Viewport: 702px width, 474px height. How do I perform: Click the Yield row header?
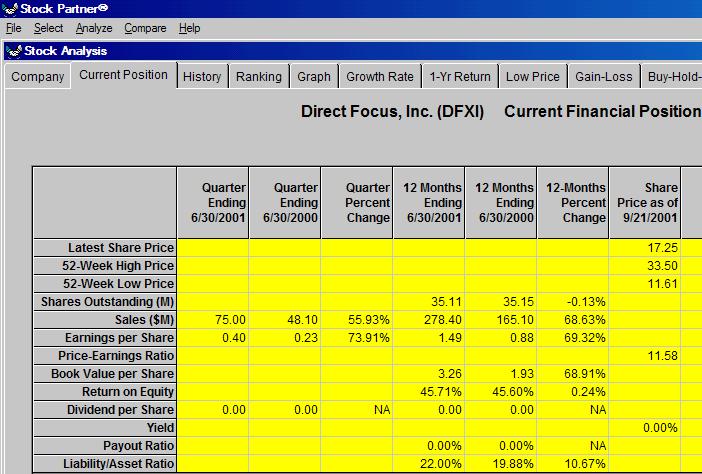point(105,428)
